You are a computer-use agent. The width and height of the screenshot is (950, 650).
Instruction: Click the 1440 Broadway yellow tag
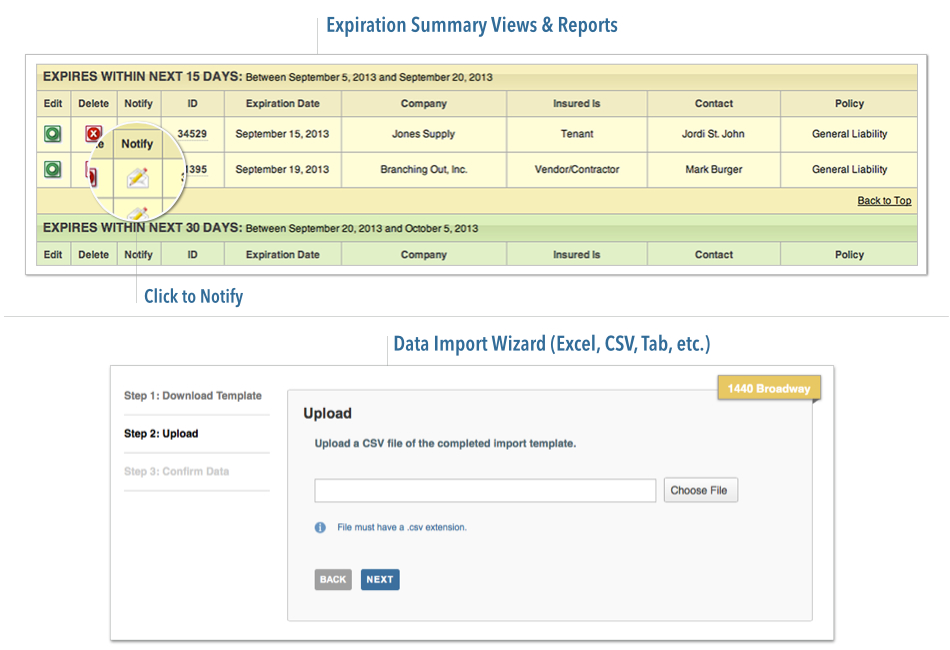[x=768, y=389]
